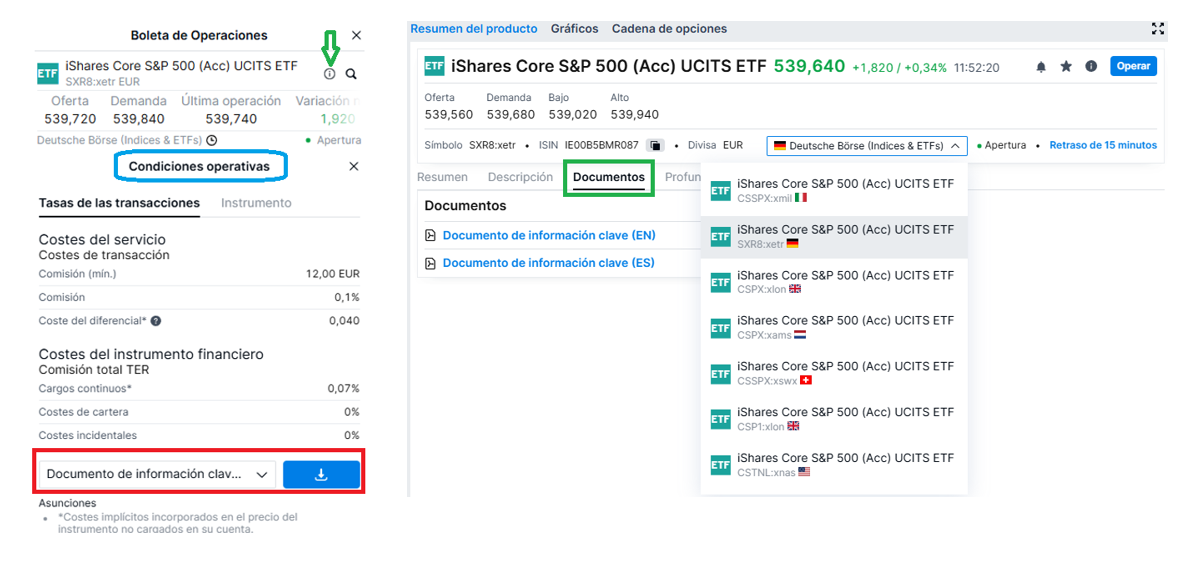Select CSPX:xlon listing in dropdown

point(834,282)
